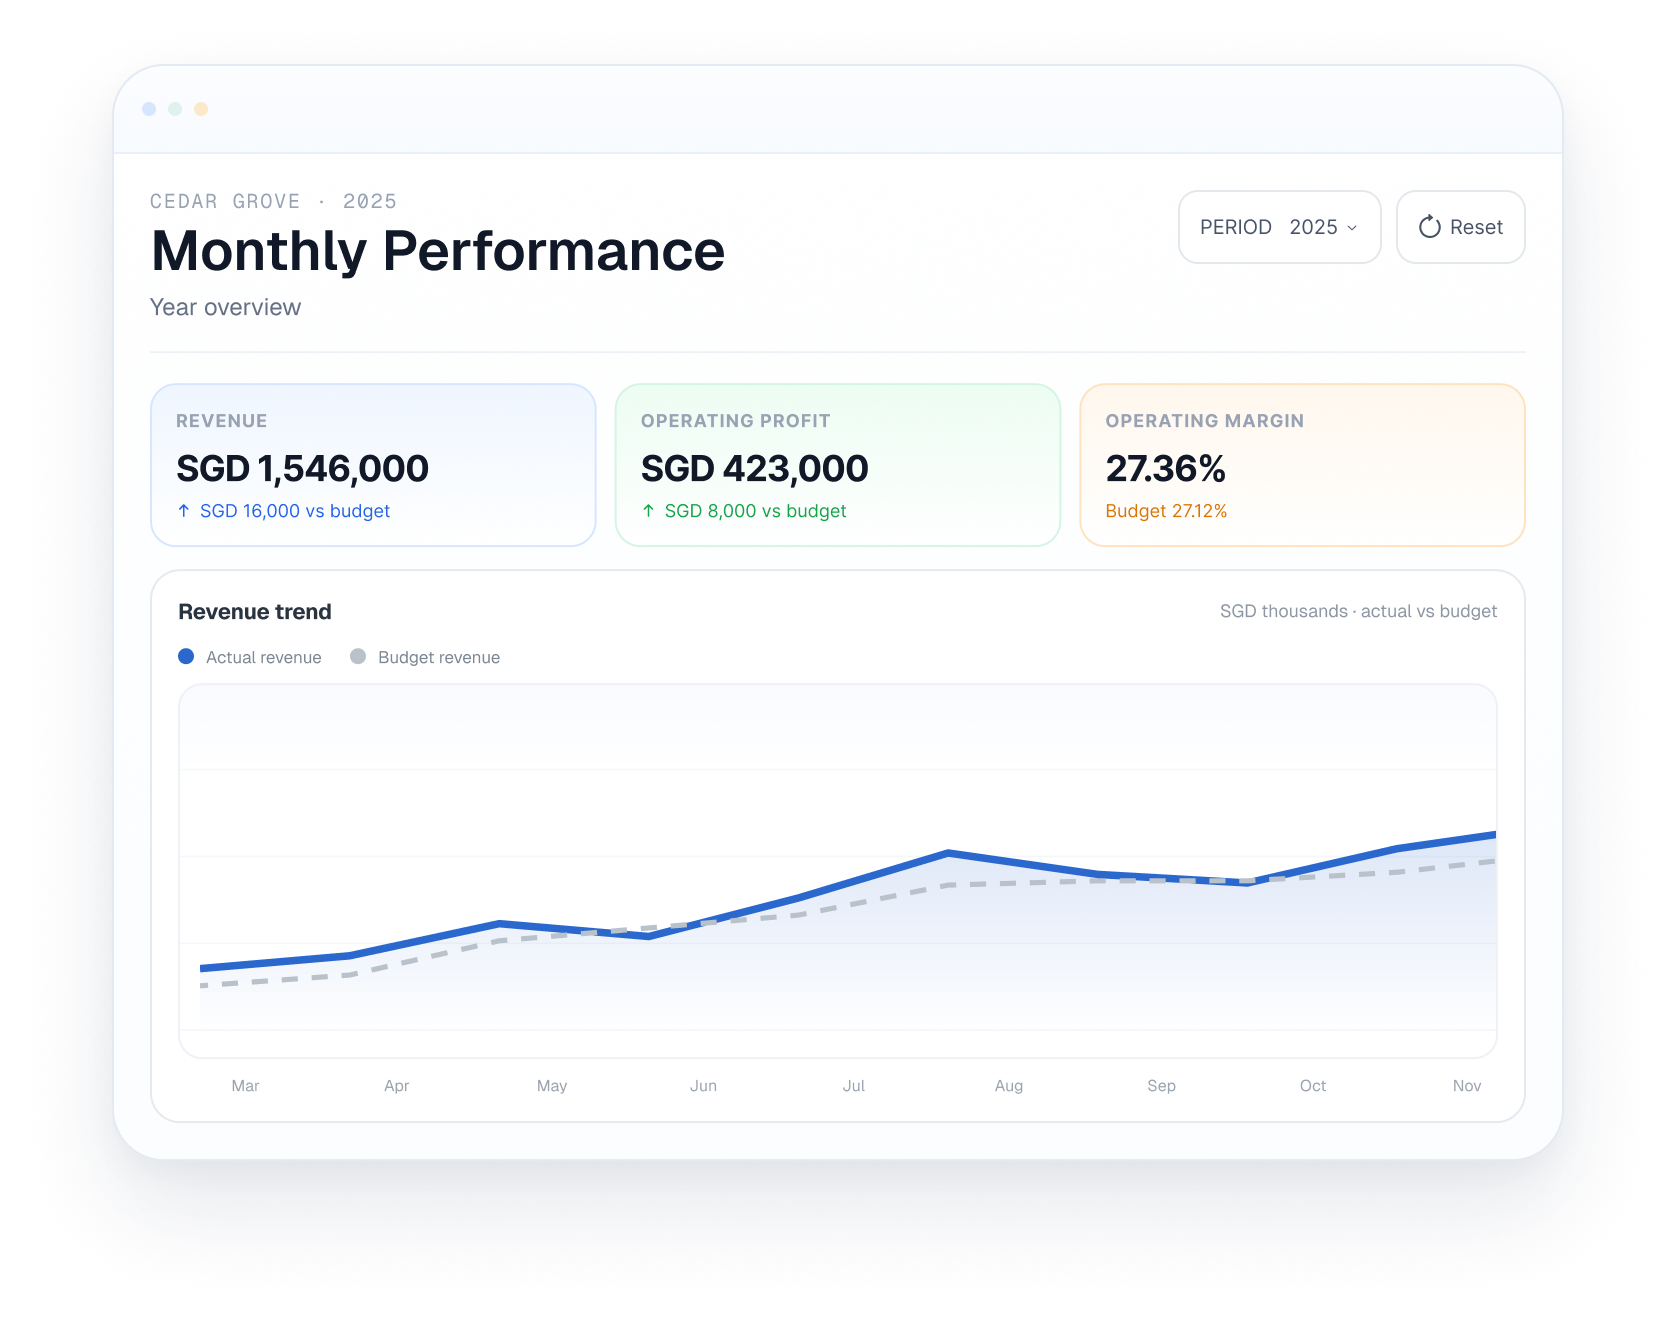Viewport: 1676px width, 1322px height.
Task: Click the "SGD 1,546,000" value
Action: tap(302, 468)
